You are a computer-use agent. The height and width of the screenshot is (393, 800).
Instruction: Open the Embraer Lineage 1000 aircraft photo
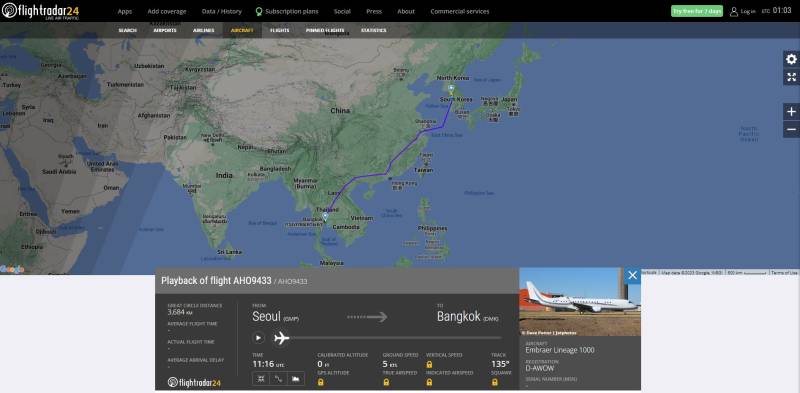click(x=580, y=302)
